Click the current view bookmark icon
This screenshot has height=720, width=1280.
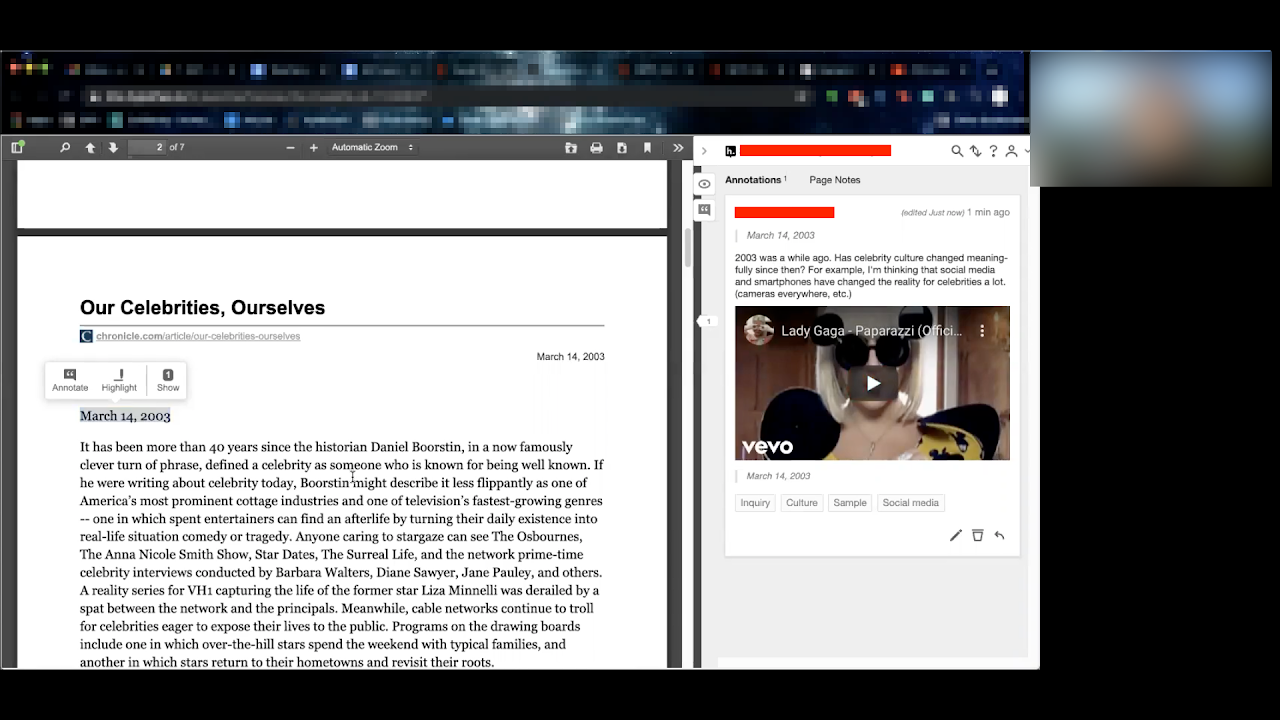[647, 147]
